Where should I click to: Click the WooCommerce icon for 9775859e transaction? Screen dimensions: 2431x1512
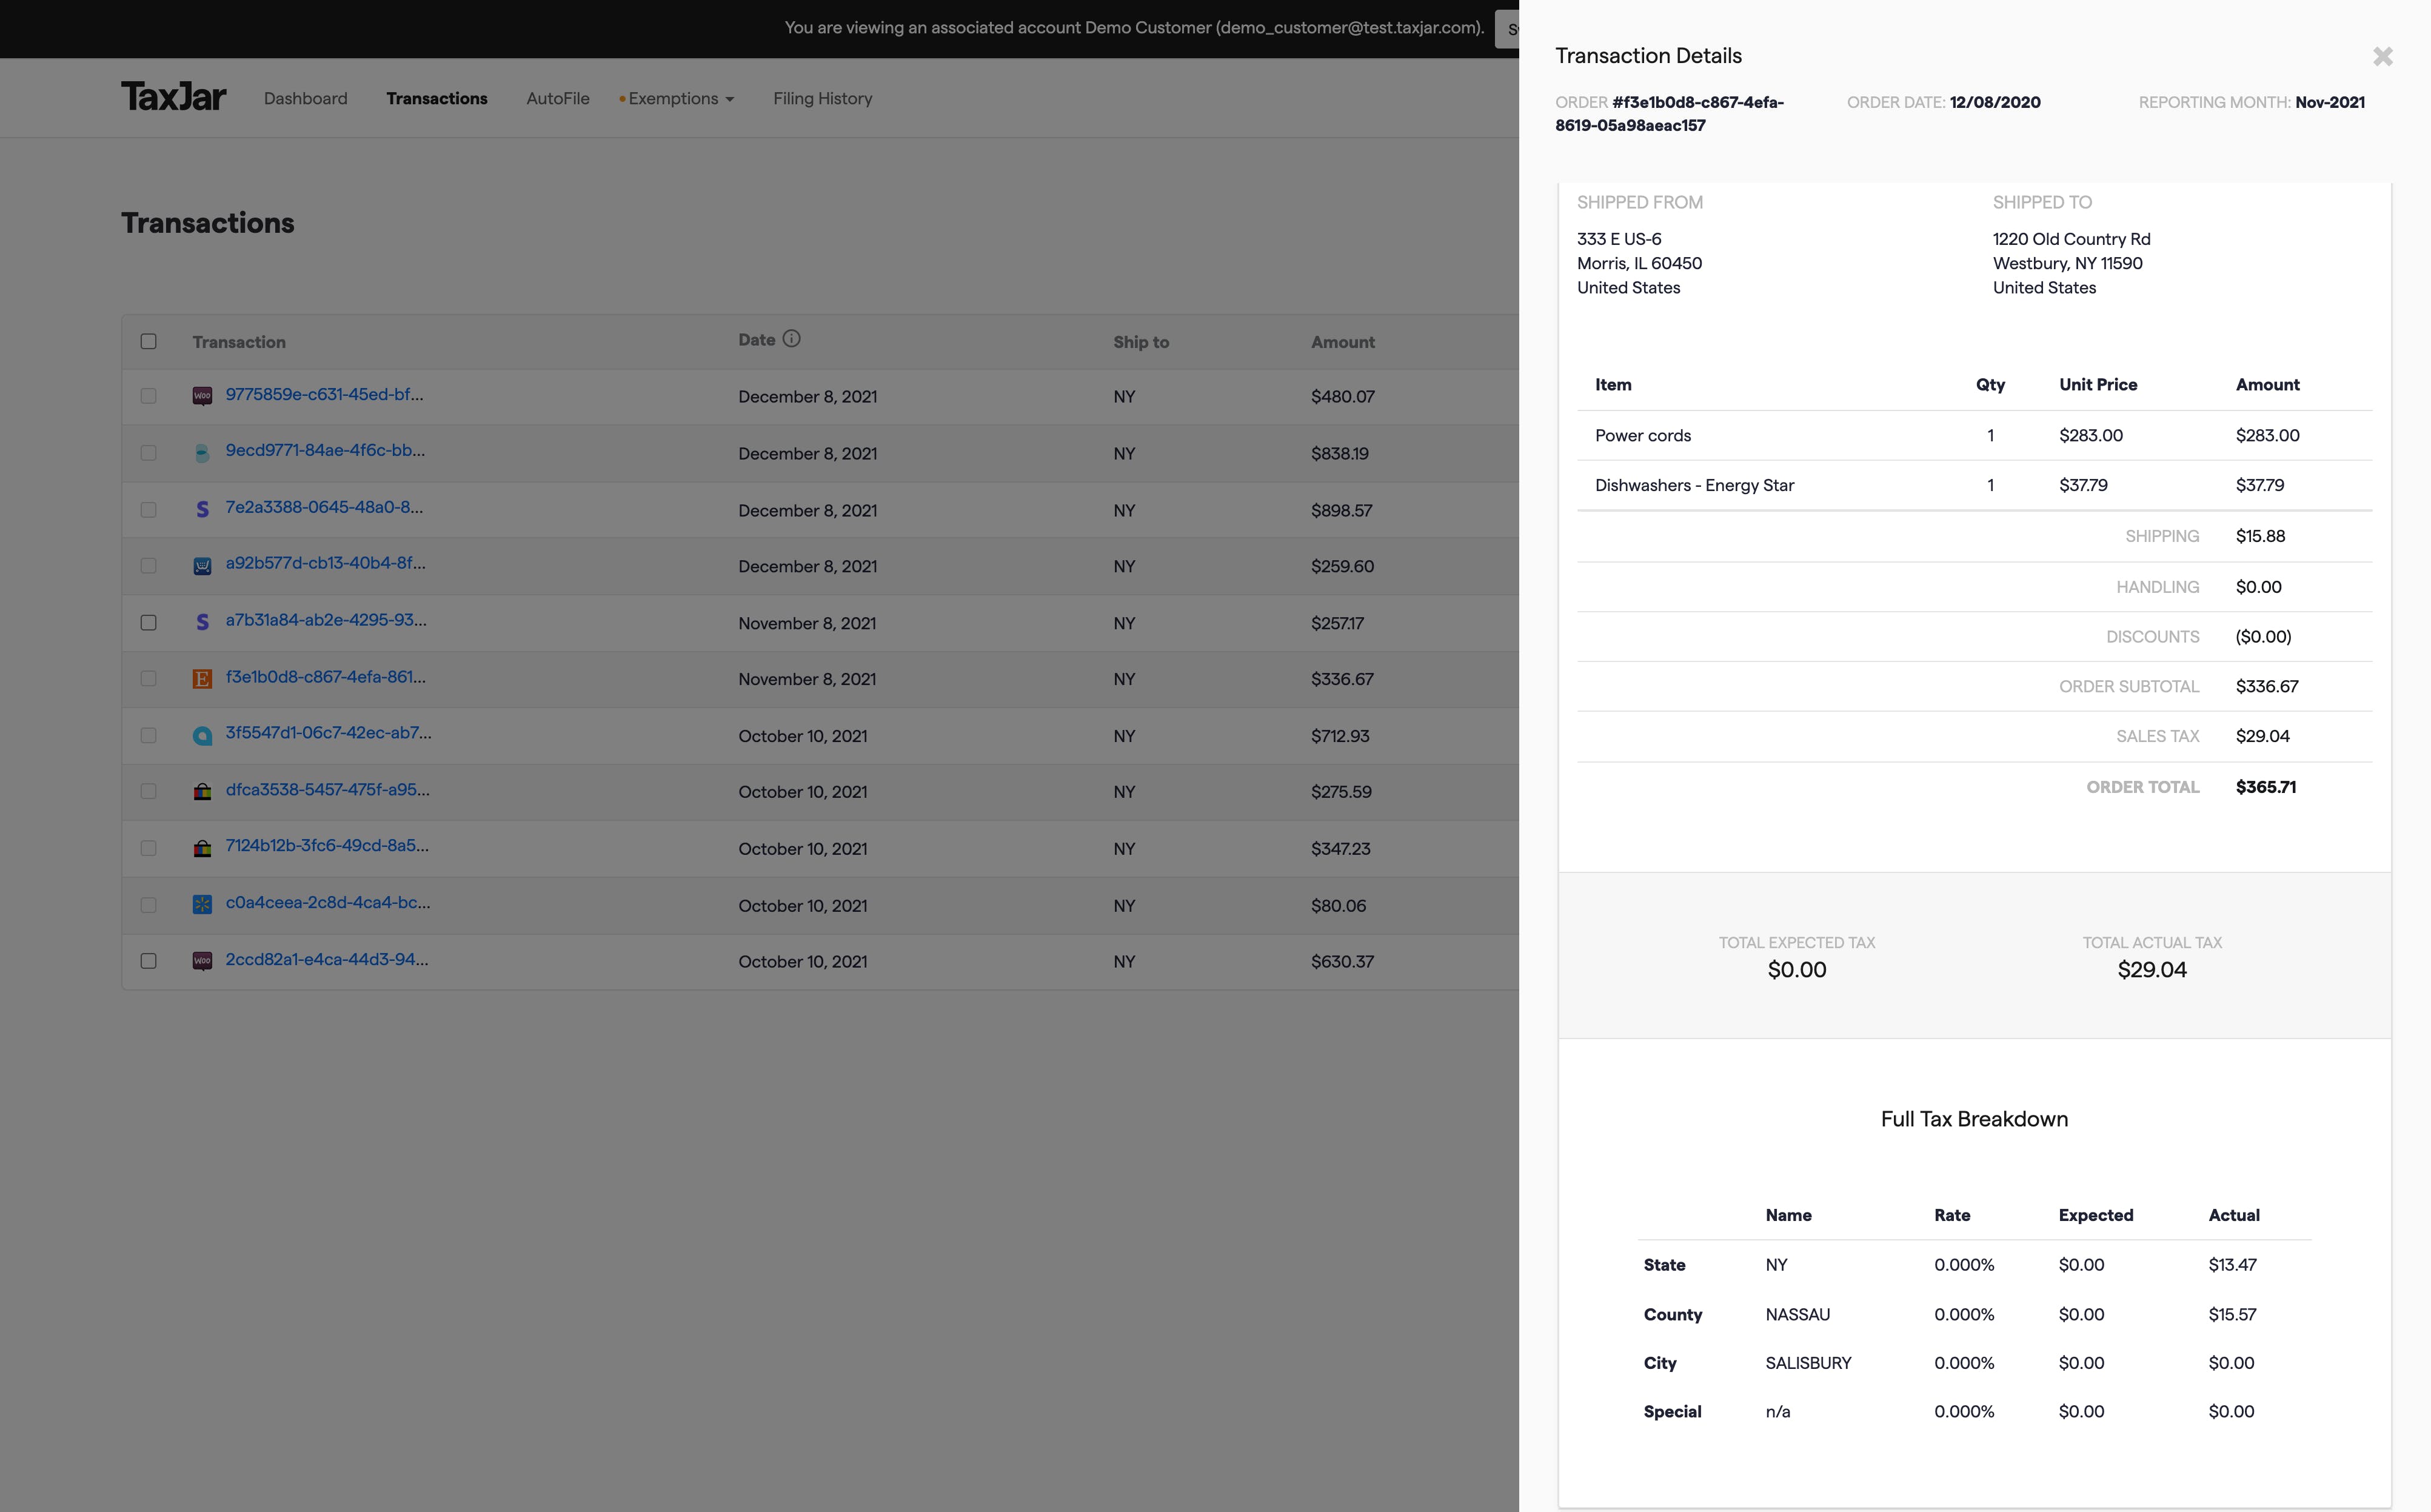202,396
